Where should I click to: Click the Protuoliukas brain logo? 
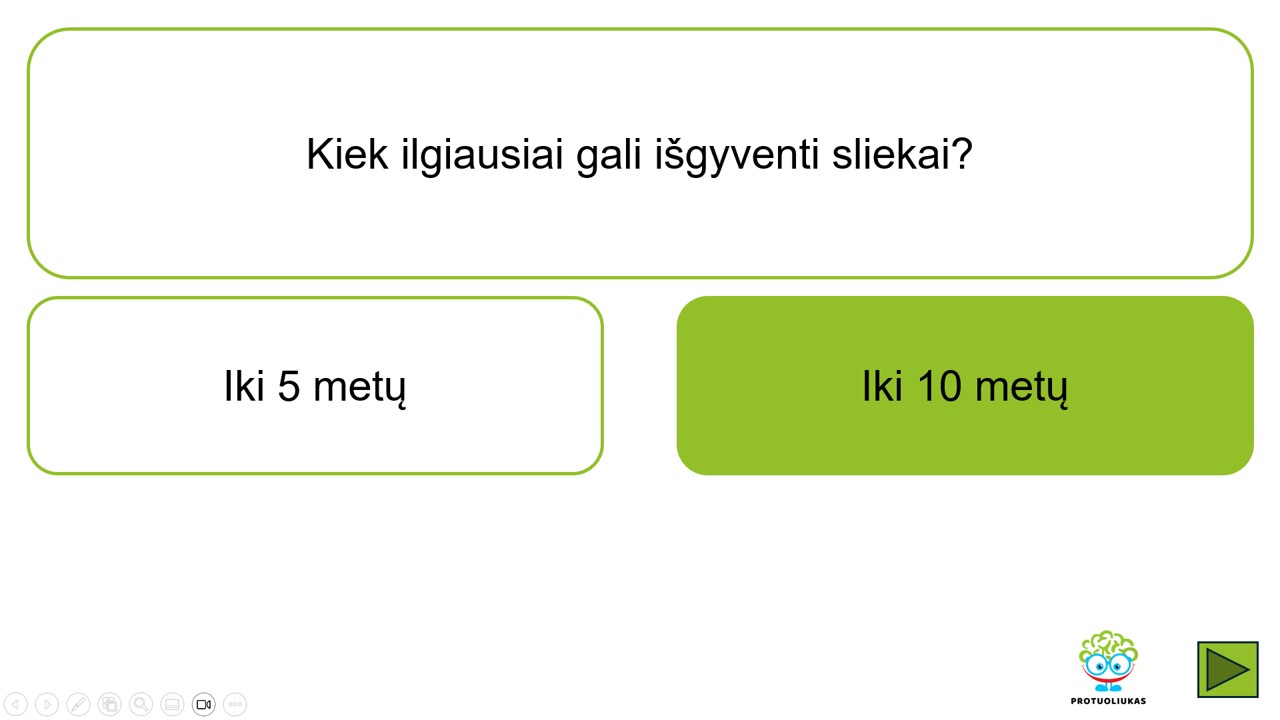point(1108,661)
